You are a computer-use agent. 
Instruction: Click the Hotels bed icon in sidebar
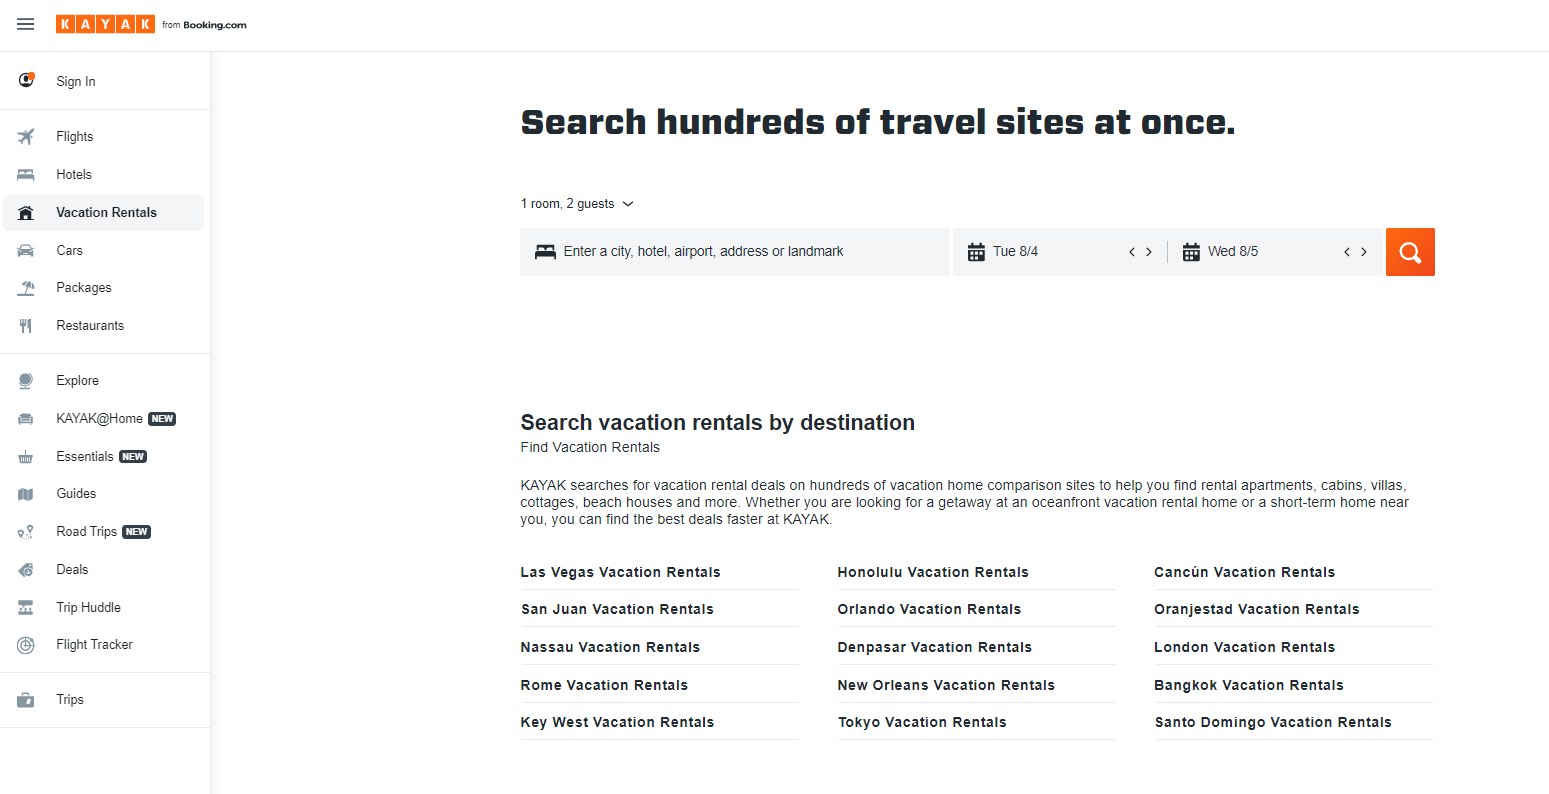tap(26, 174)
